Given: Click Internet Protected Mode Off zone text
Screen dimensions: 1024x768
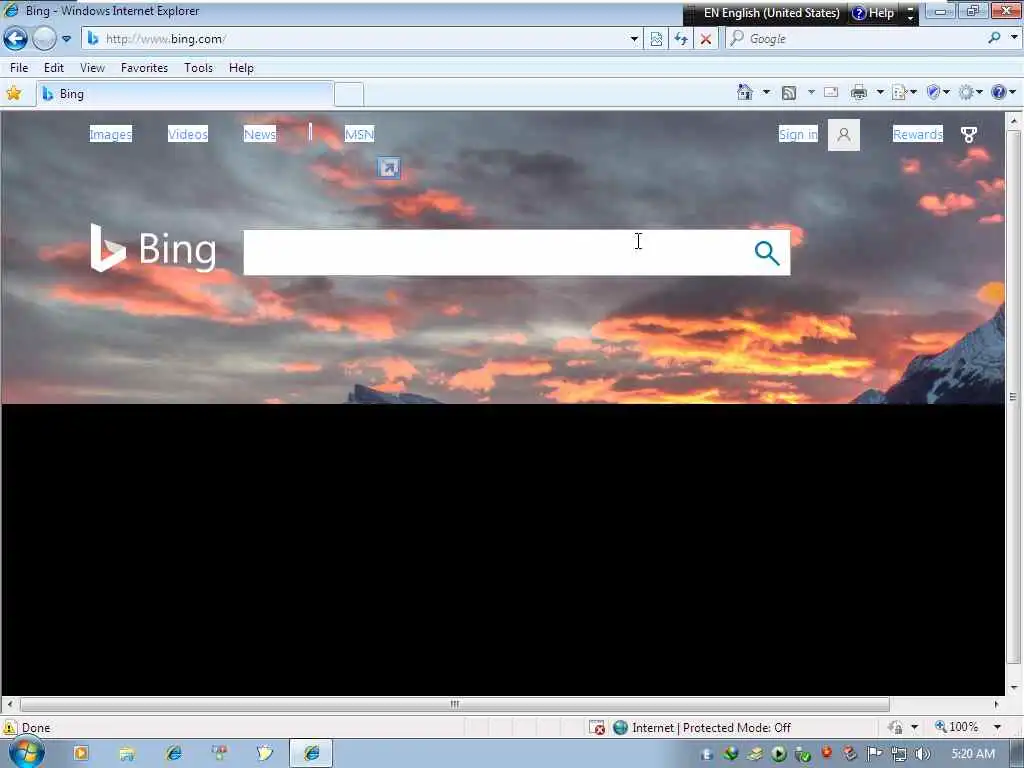Looking at the screenshot, I should tap(711, 728).
